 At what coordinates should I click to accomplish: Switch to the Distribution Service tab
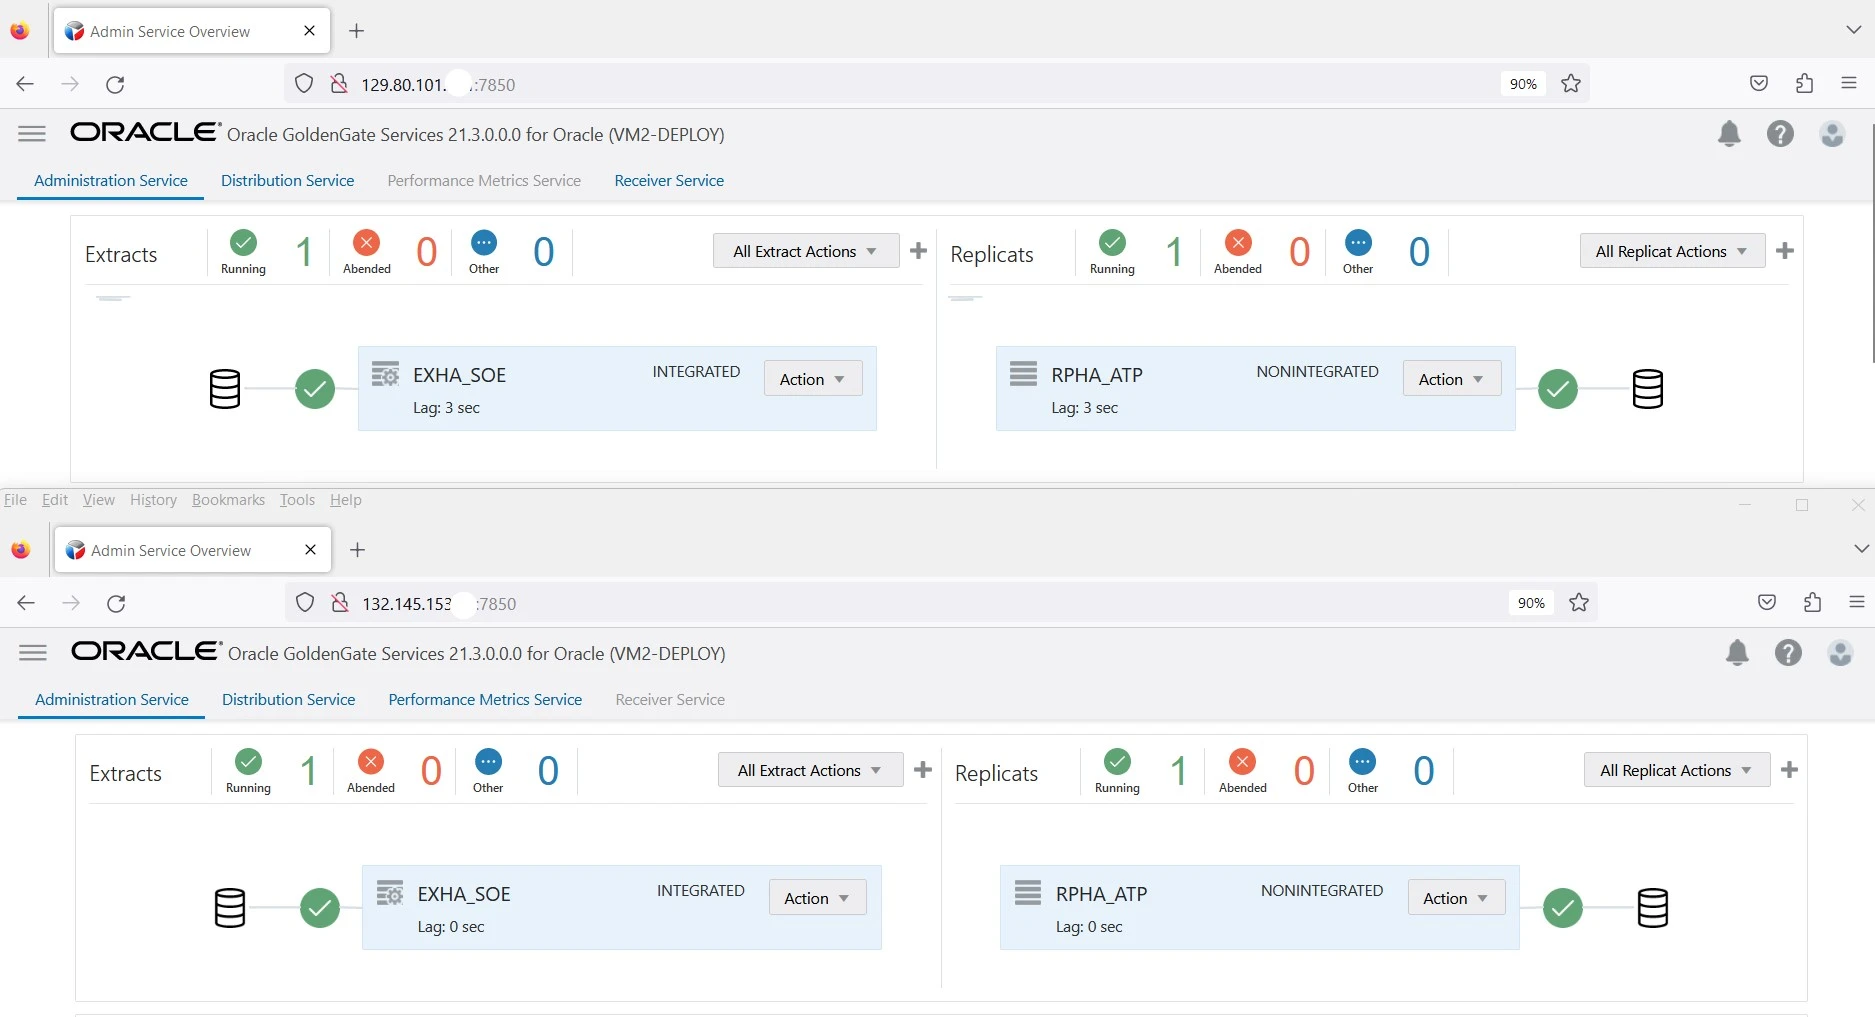pos(287,180)
